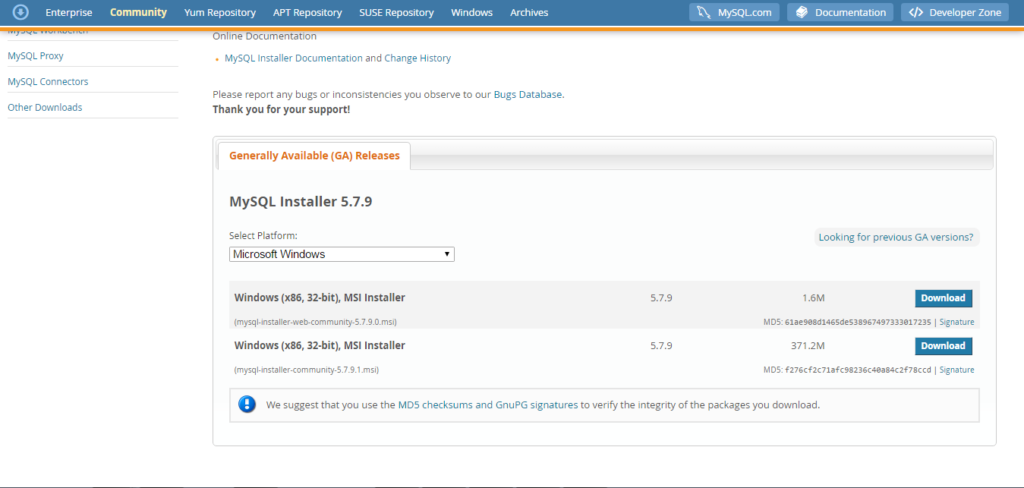The height and width of the screenshot is (488, 1024).
Task: Open SUSE Repository page
Action: pyautogui.click(x=396, y=12)
